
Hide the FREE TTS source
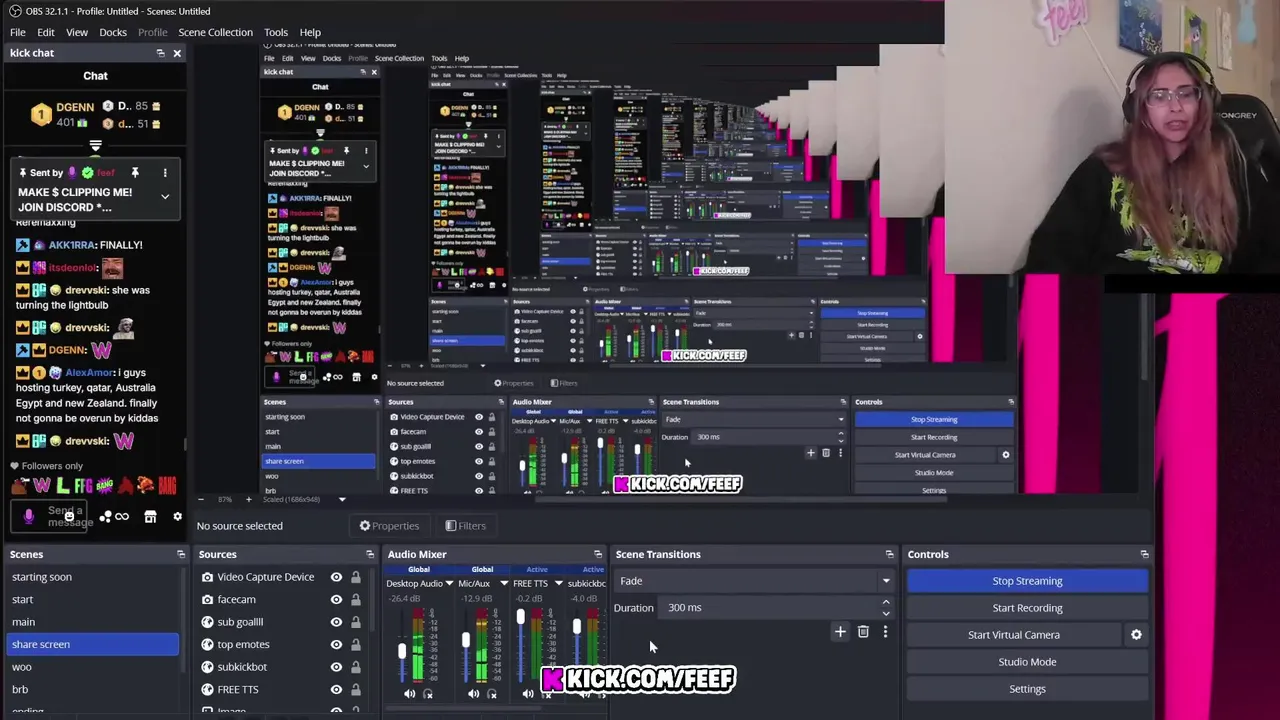pos(336,690)
